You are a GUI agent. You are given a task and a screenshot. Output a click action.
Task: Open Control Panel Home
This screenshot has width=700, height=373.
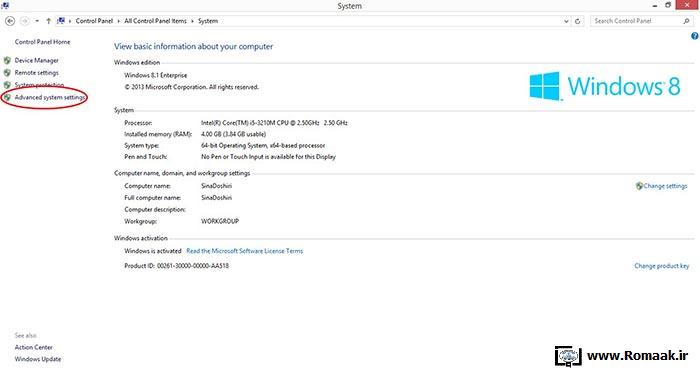pos(42,42)
